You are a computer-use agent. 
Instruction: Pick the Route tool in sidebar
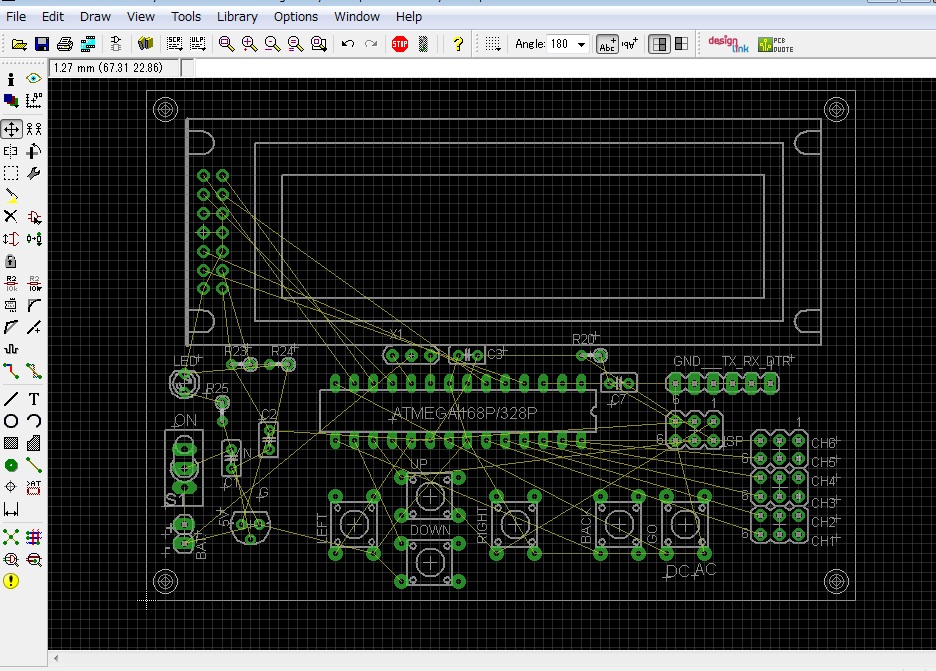[11, 370]
